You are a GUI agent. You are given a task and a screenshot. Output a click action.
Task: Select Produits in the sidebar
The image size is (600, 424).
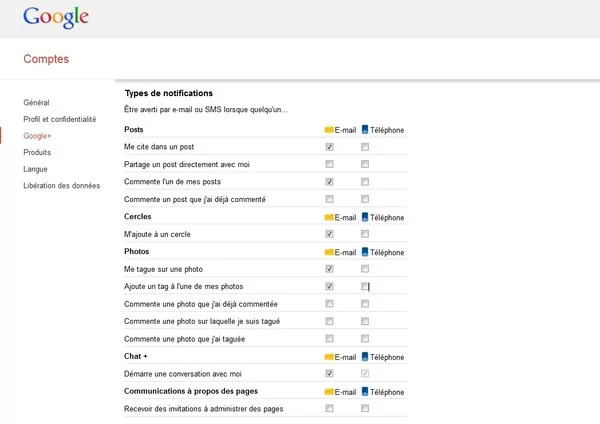pos(37,152)
